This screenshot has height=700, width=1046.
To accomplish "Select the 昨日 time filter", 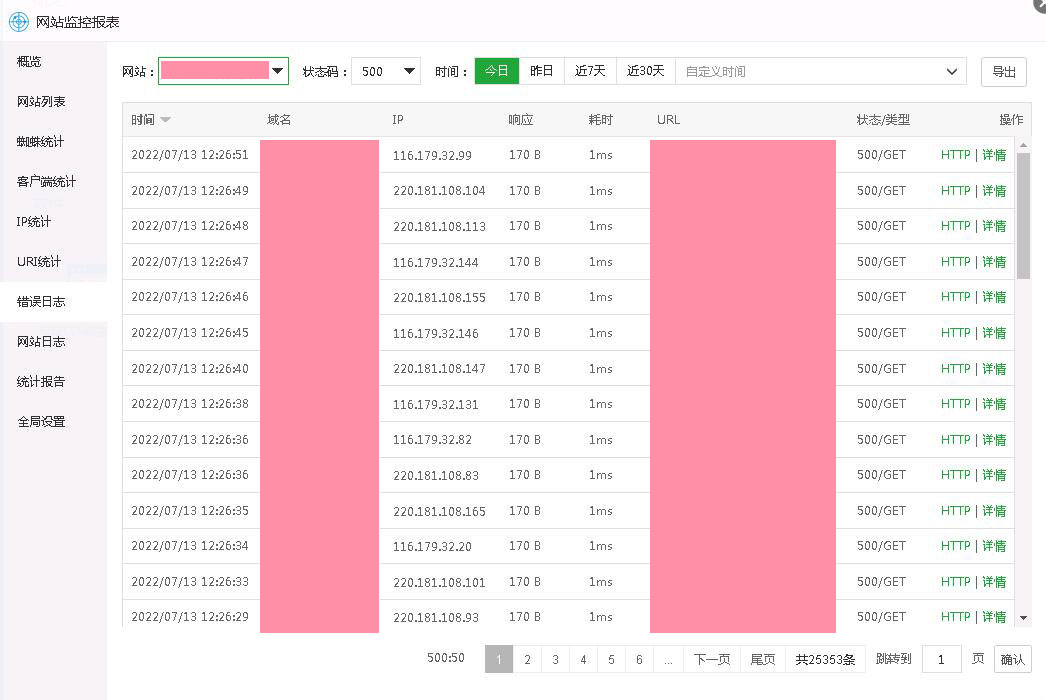I will (541, 71).
